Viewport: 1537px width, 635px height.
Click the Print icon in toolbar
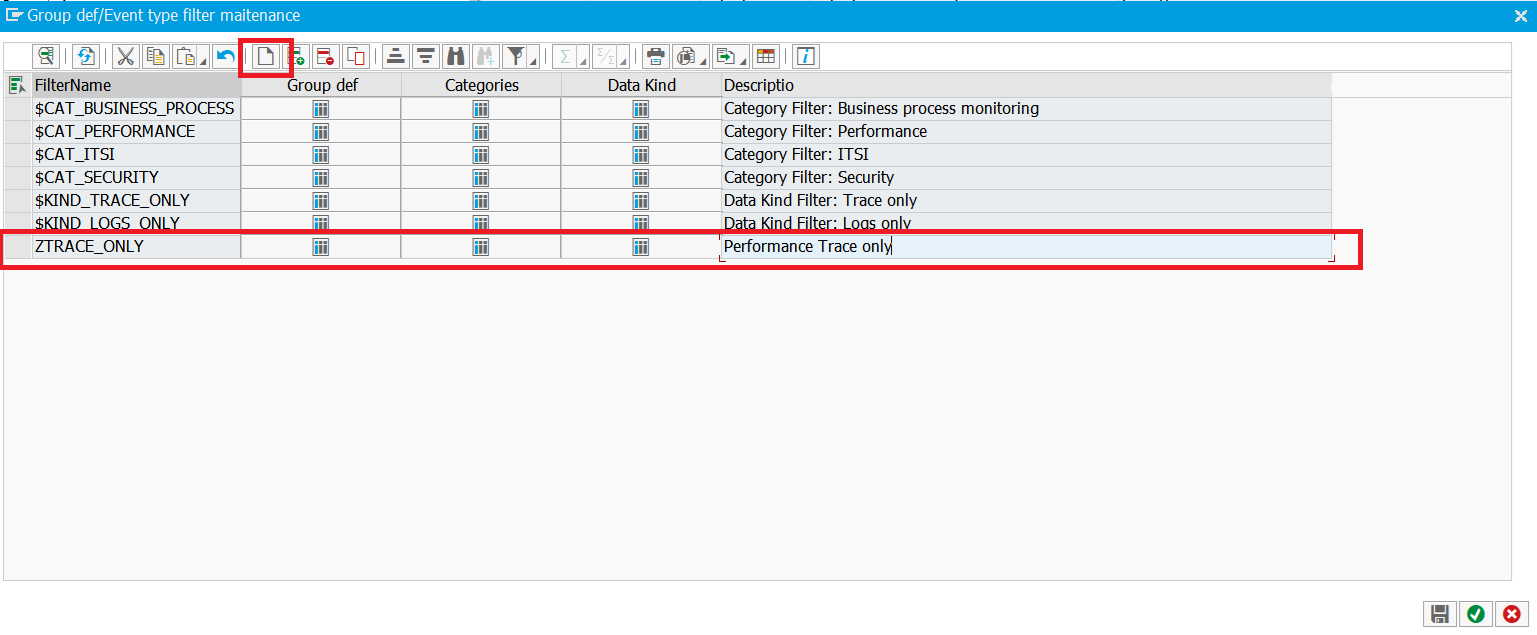(655, 56)
